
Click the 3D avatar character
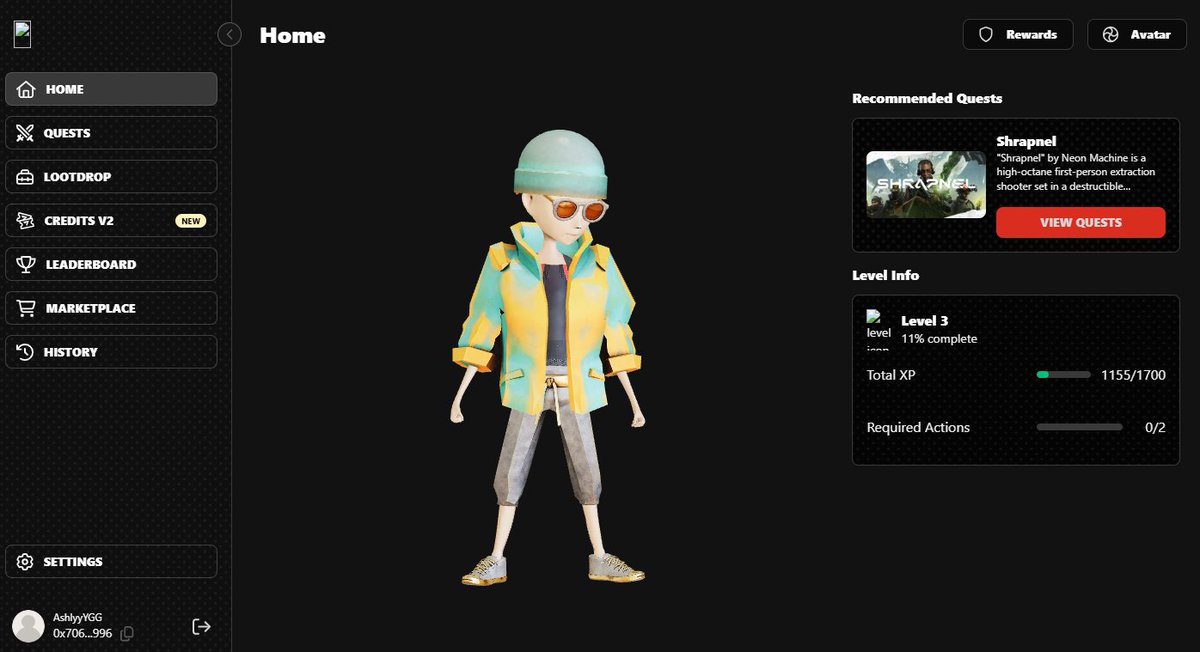tap(549, 357)
